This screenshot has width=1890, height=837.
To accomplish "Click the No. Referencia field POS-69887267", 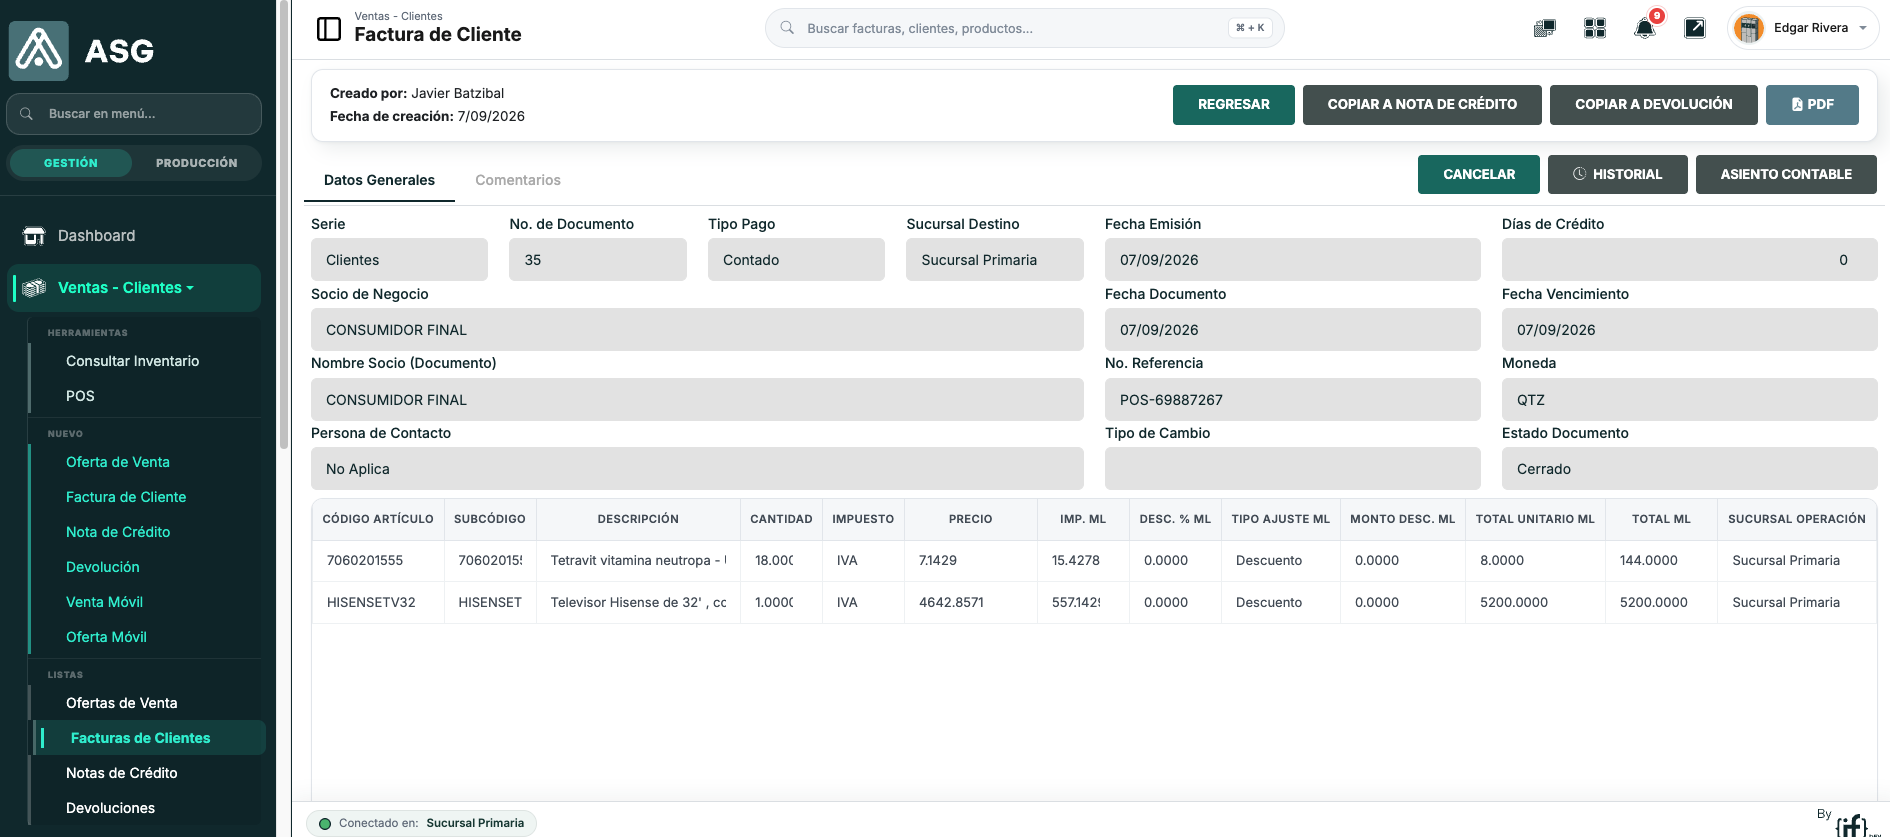I will 1292,400.
